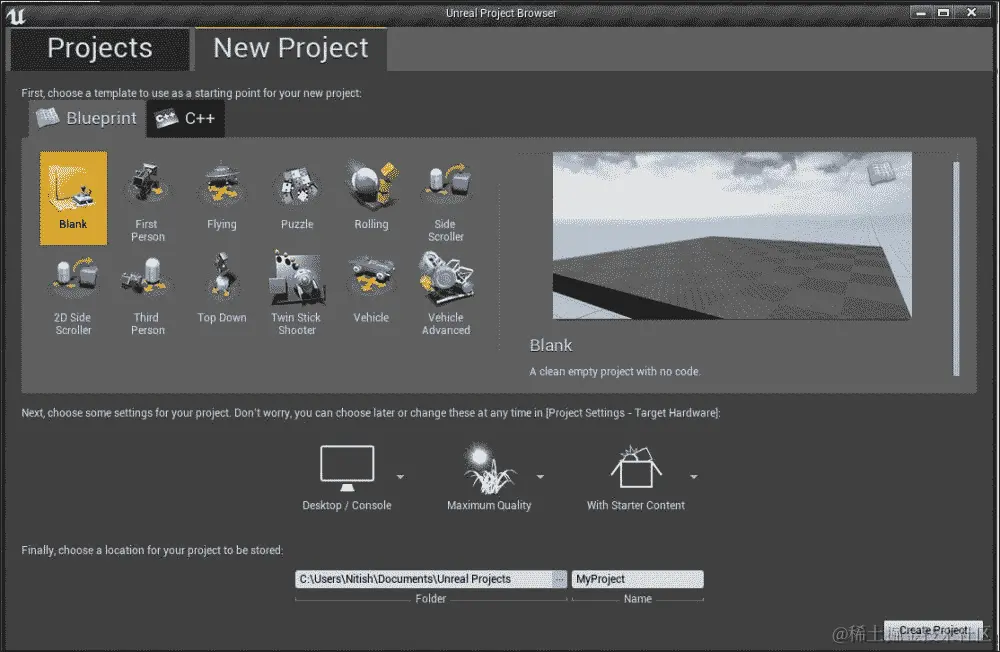This screenshot has height=652, width=1000.
Task: Click the 'Blank' heading under the preview
Action: 551,345
